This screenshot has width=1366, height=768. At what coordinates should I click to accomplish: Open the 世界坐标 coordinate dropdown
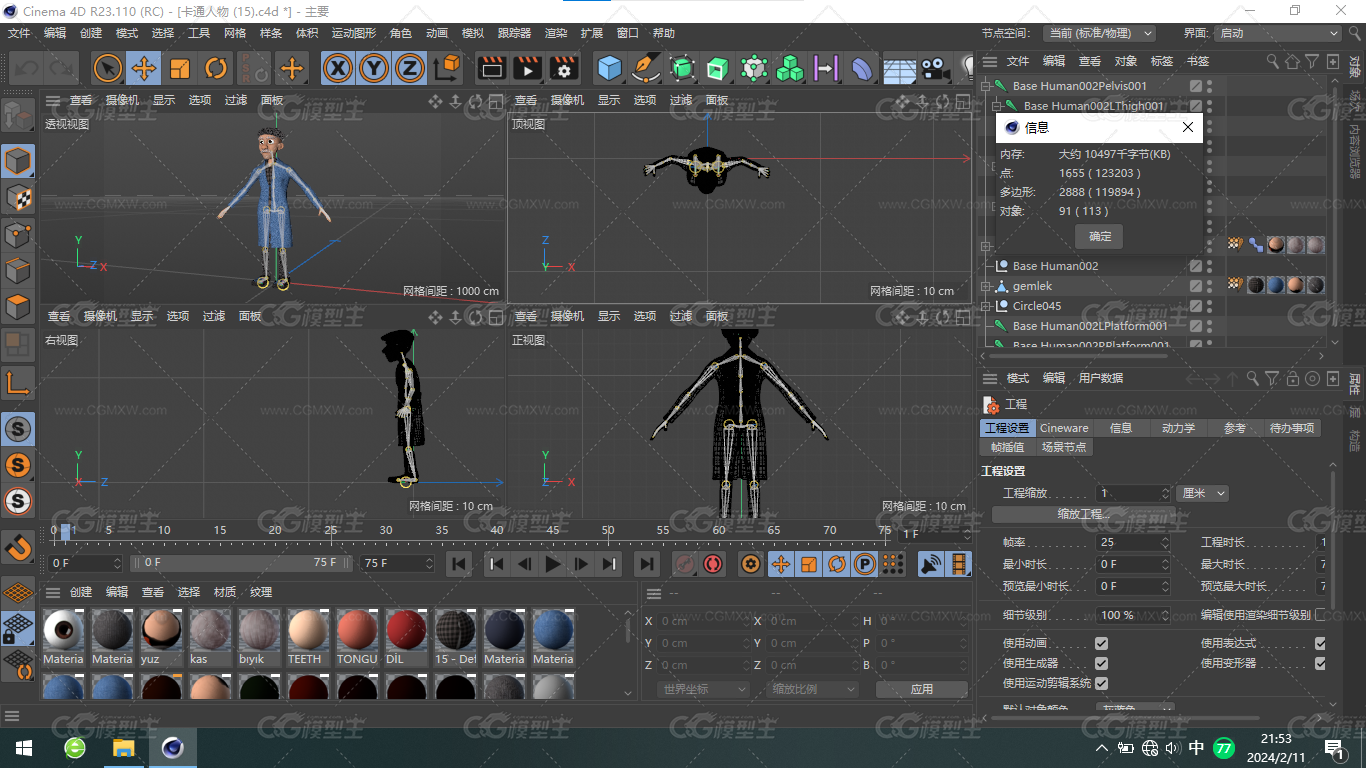click(x=704, y=689)
